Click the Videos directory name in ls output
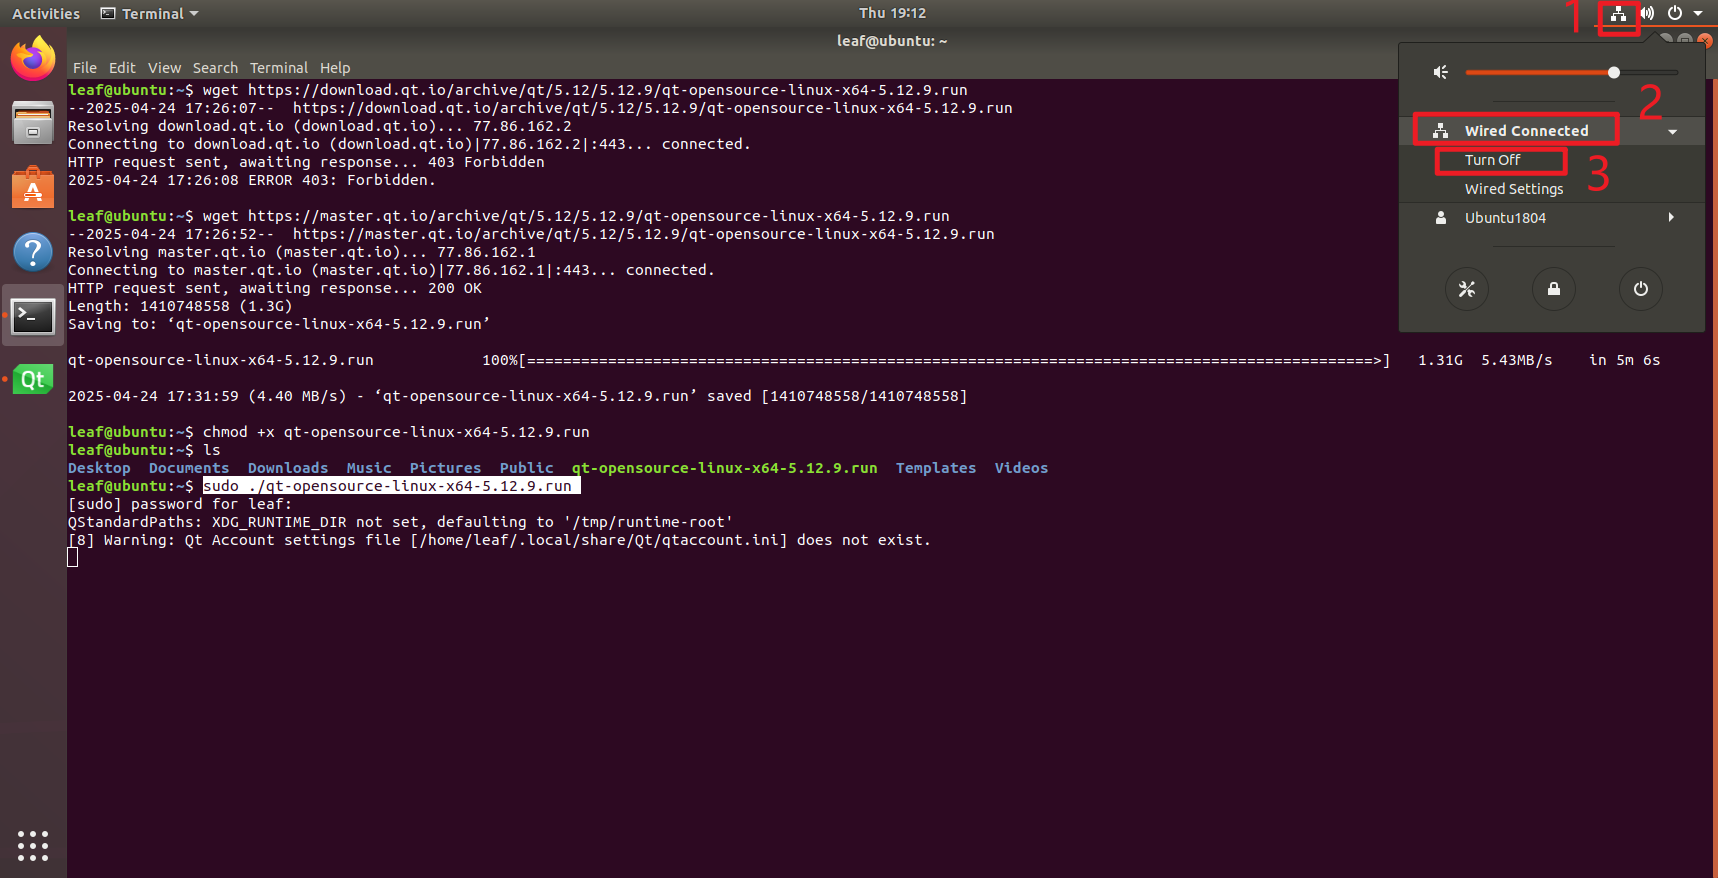 (x=1021, y=468)
